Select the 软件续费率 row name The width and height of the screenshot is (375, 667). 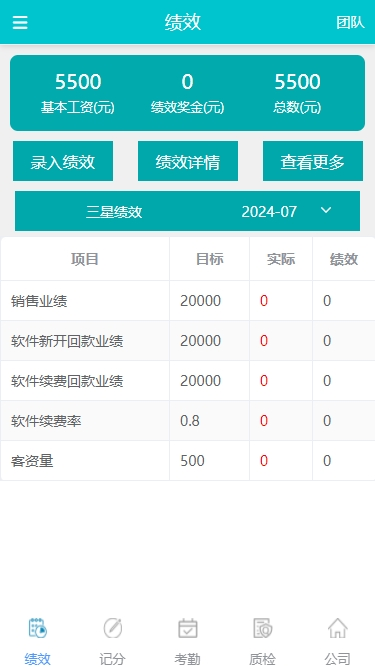tap(46, 421)
